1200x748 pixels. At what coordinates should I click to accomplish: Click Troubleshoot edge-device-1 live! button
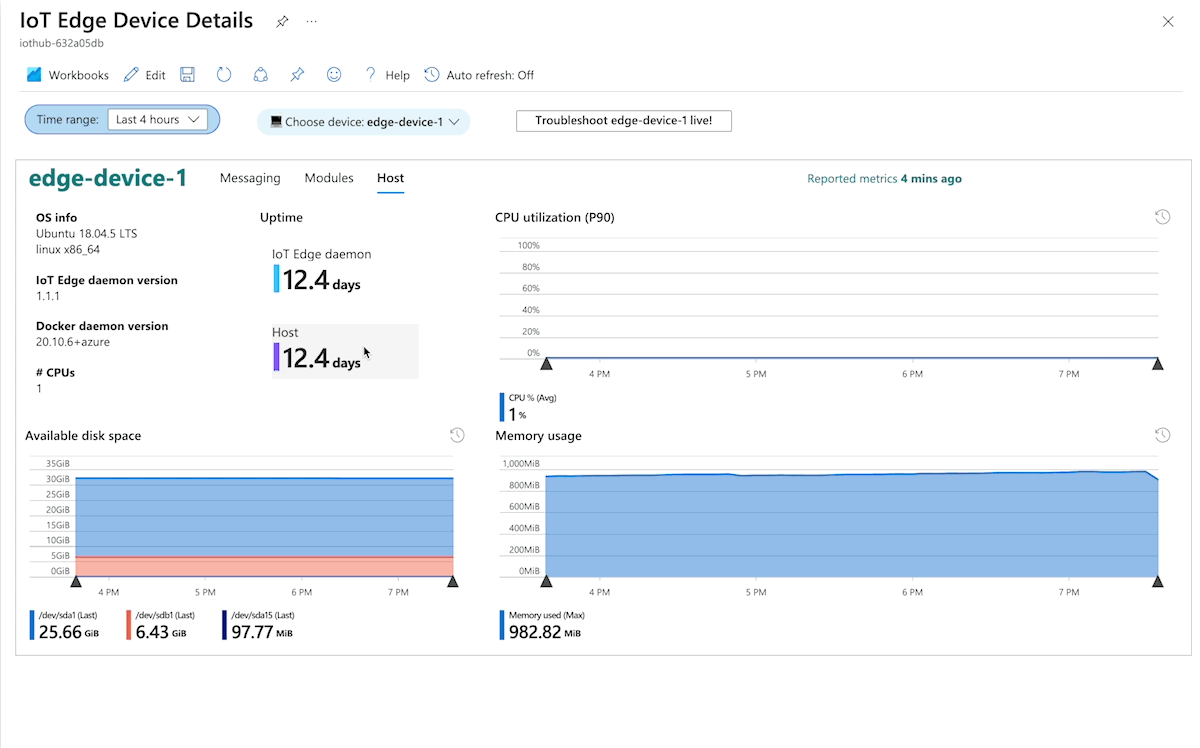tap(623, 121)
